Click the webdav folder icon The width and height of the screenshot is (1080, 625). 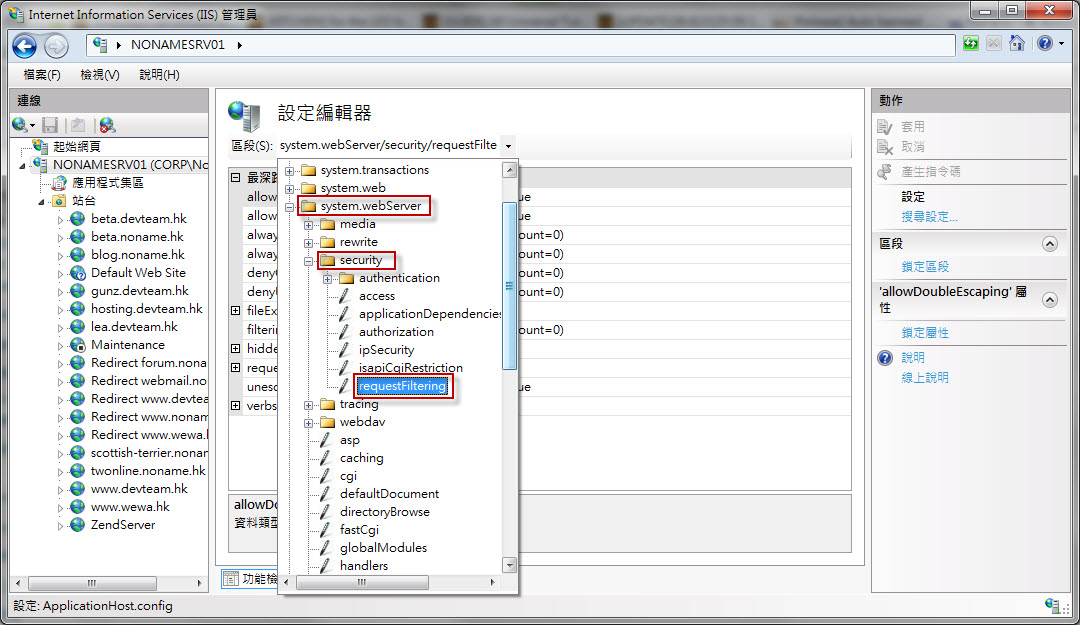click(x=328, y=422)
